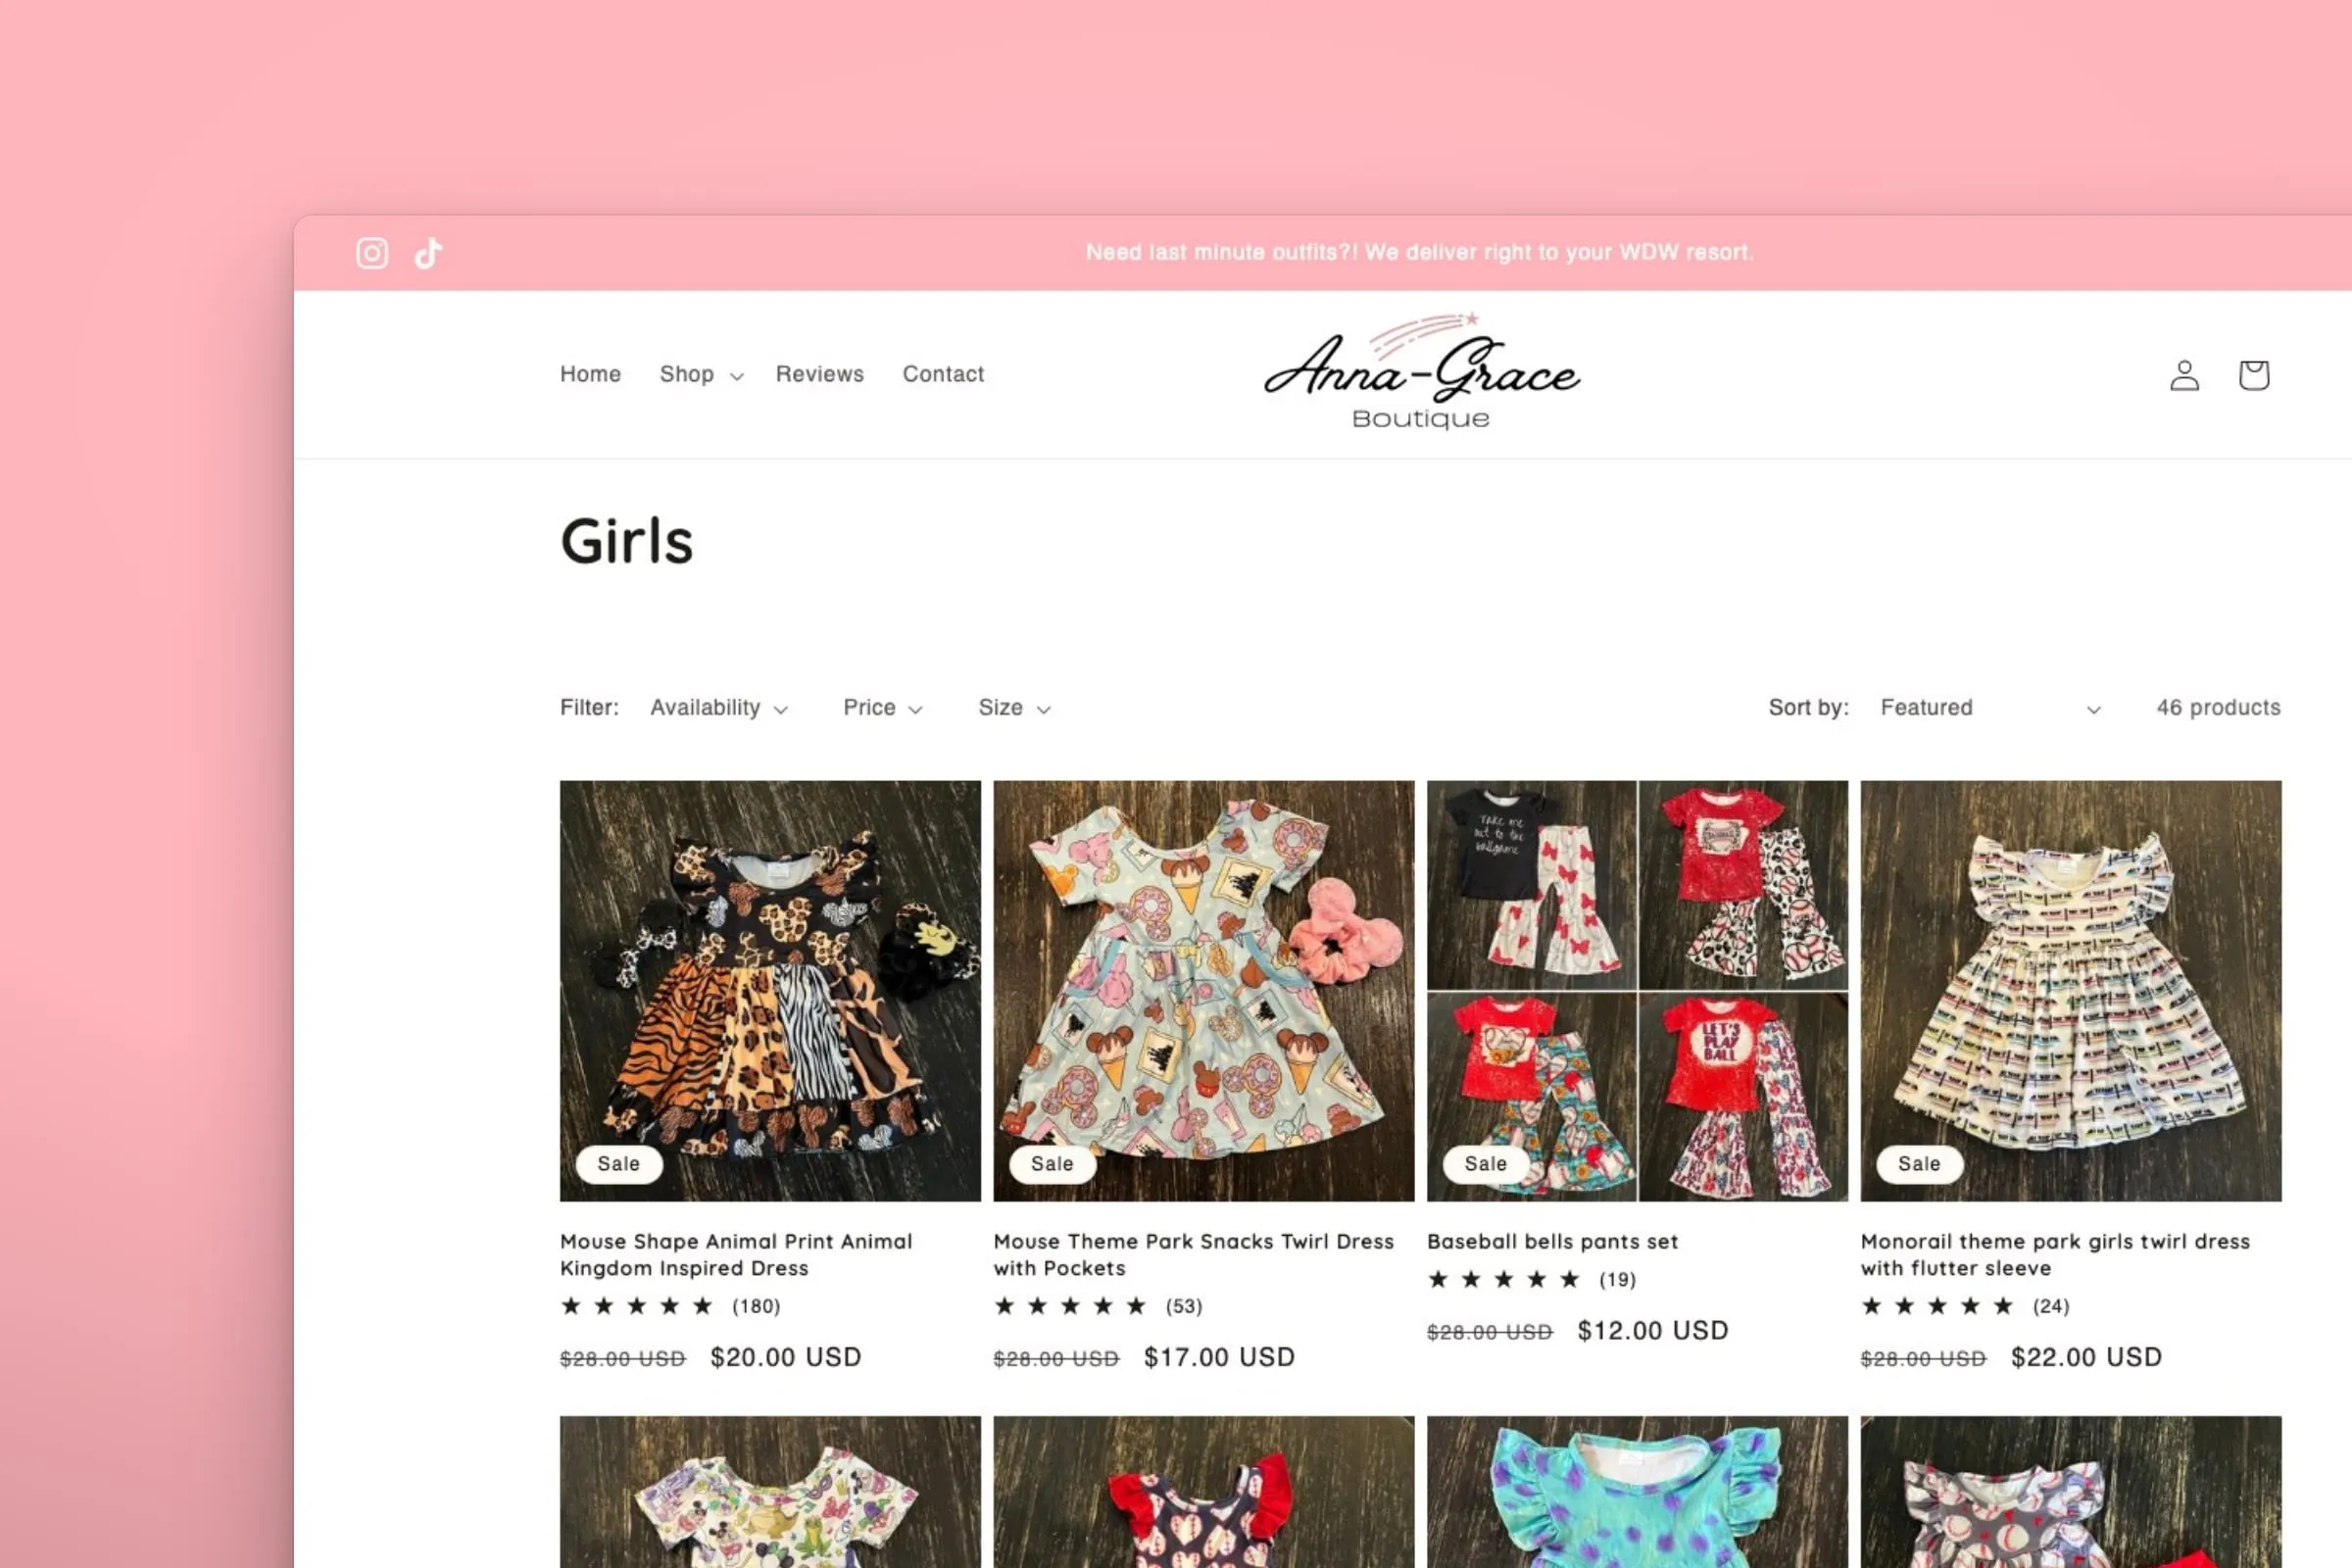
Task: Click Sale badge on Baseball bells set
Action: pyautogui.click(x=1486, y=1164)
